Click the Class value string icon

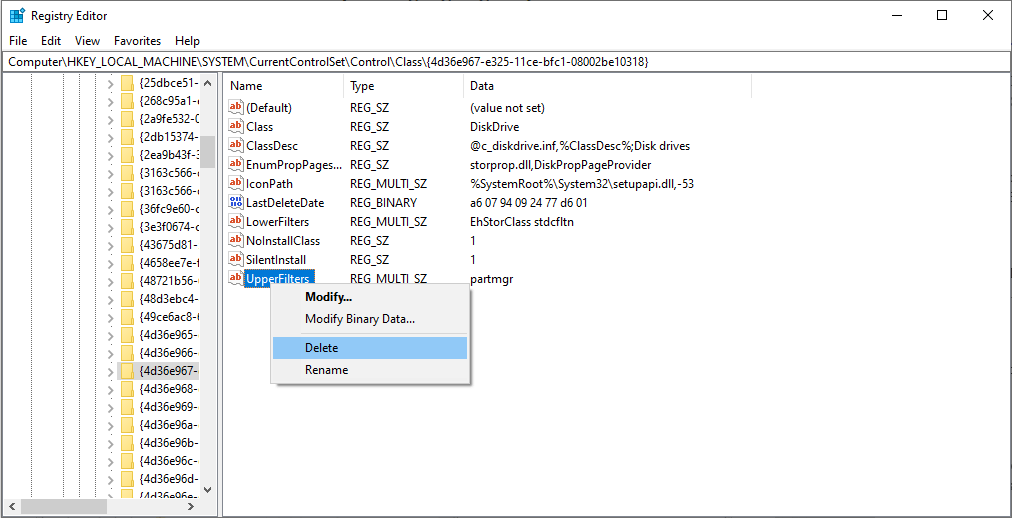coord(236,126)
